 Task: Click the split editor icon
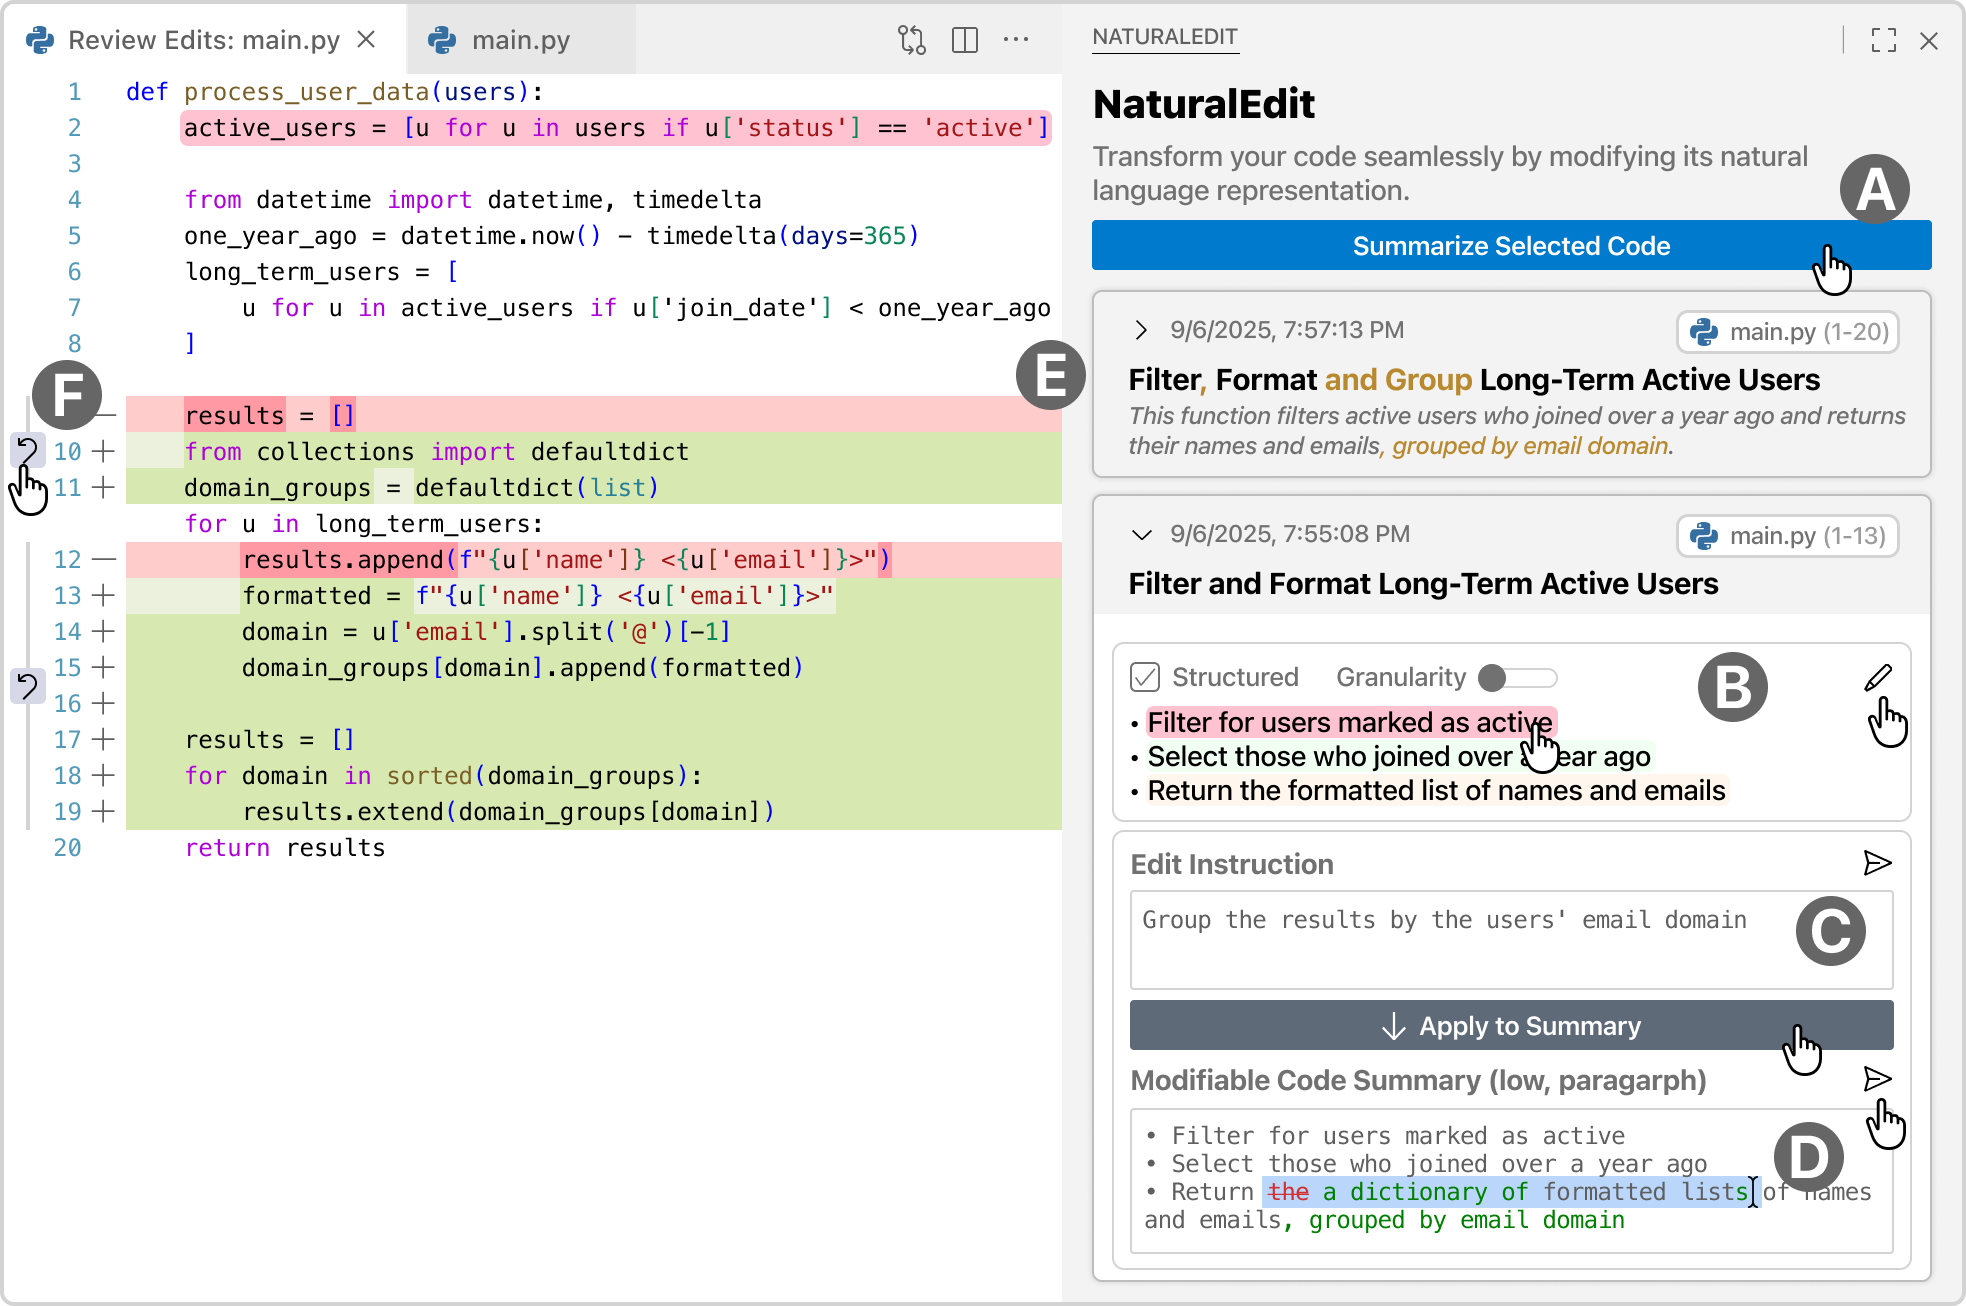click(x=965, y=40)
